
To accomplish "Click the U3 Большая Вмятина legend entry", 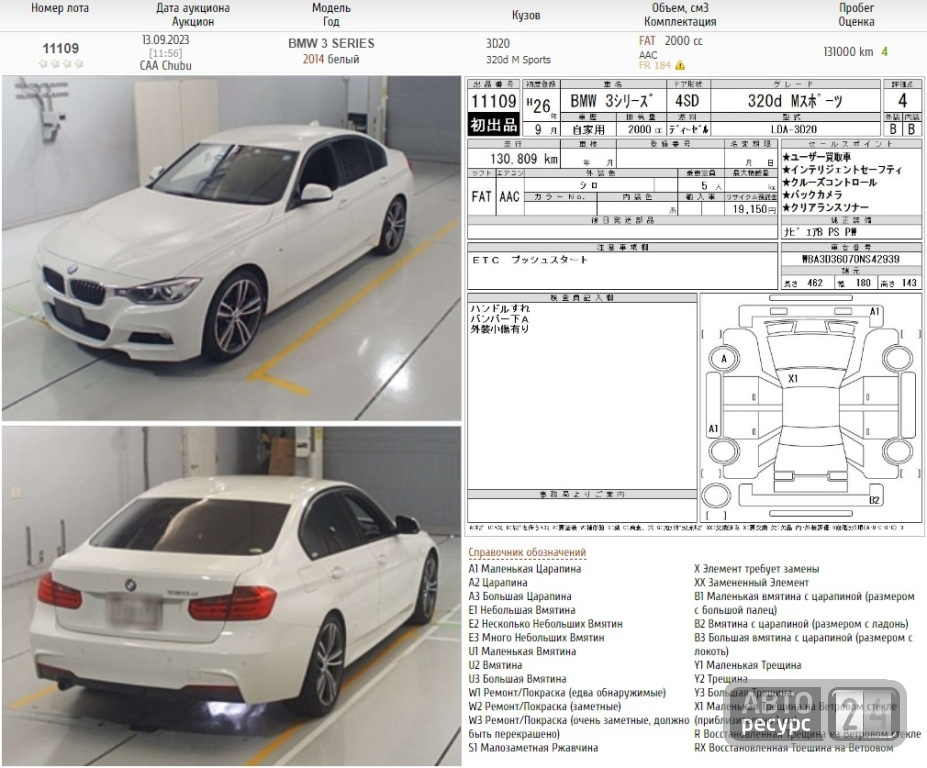I will pos(517,679).
